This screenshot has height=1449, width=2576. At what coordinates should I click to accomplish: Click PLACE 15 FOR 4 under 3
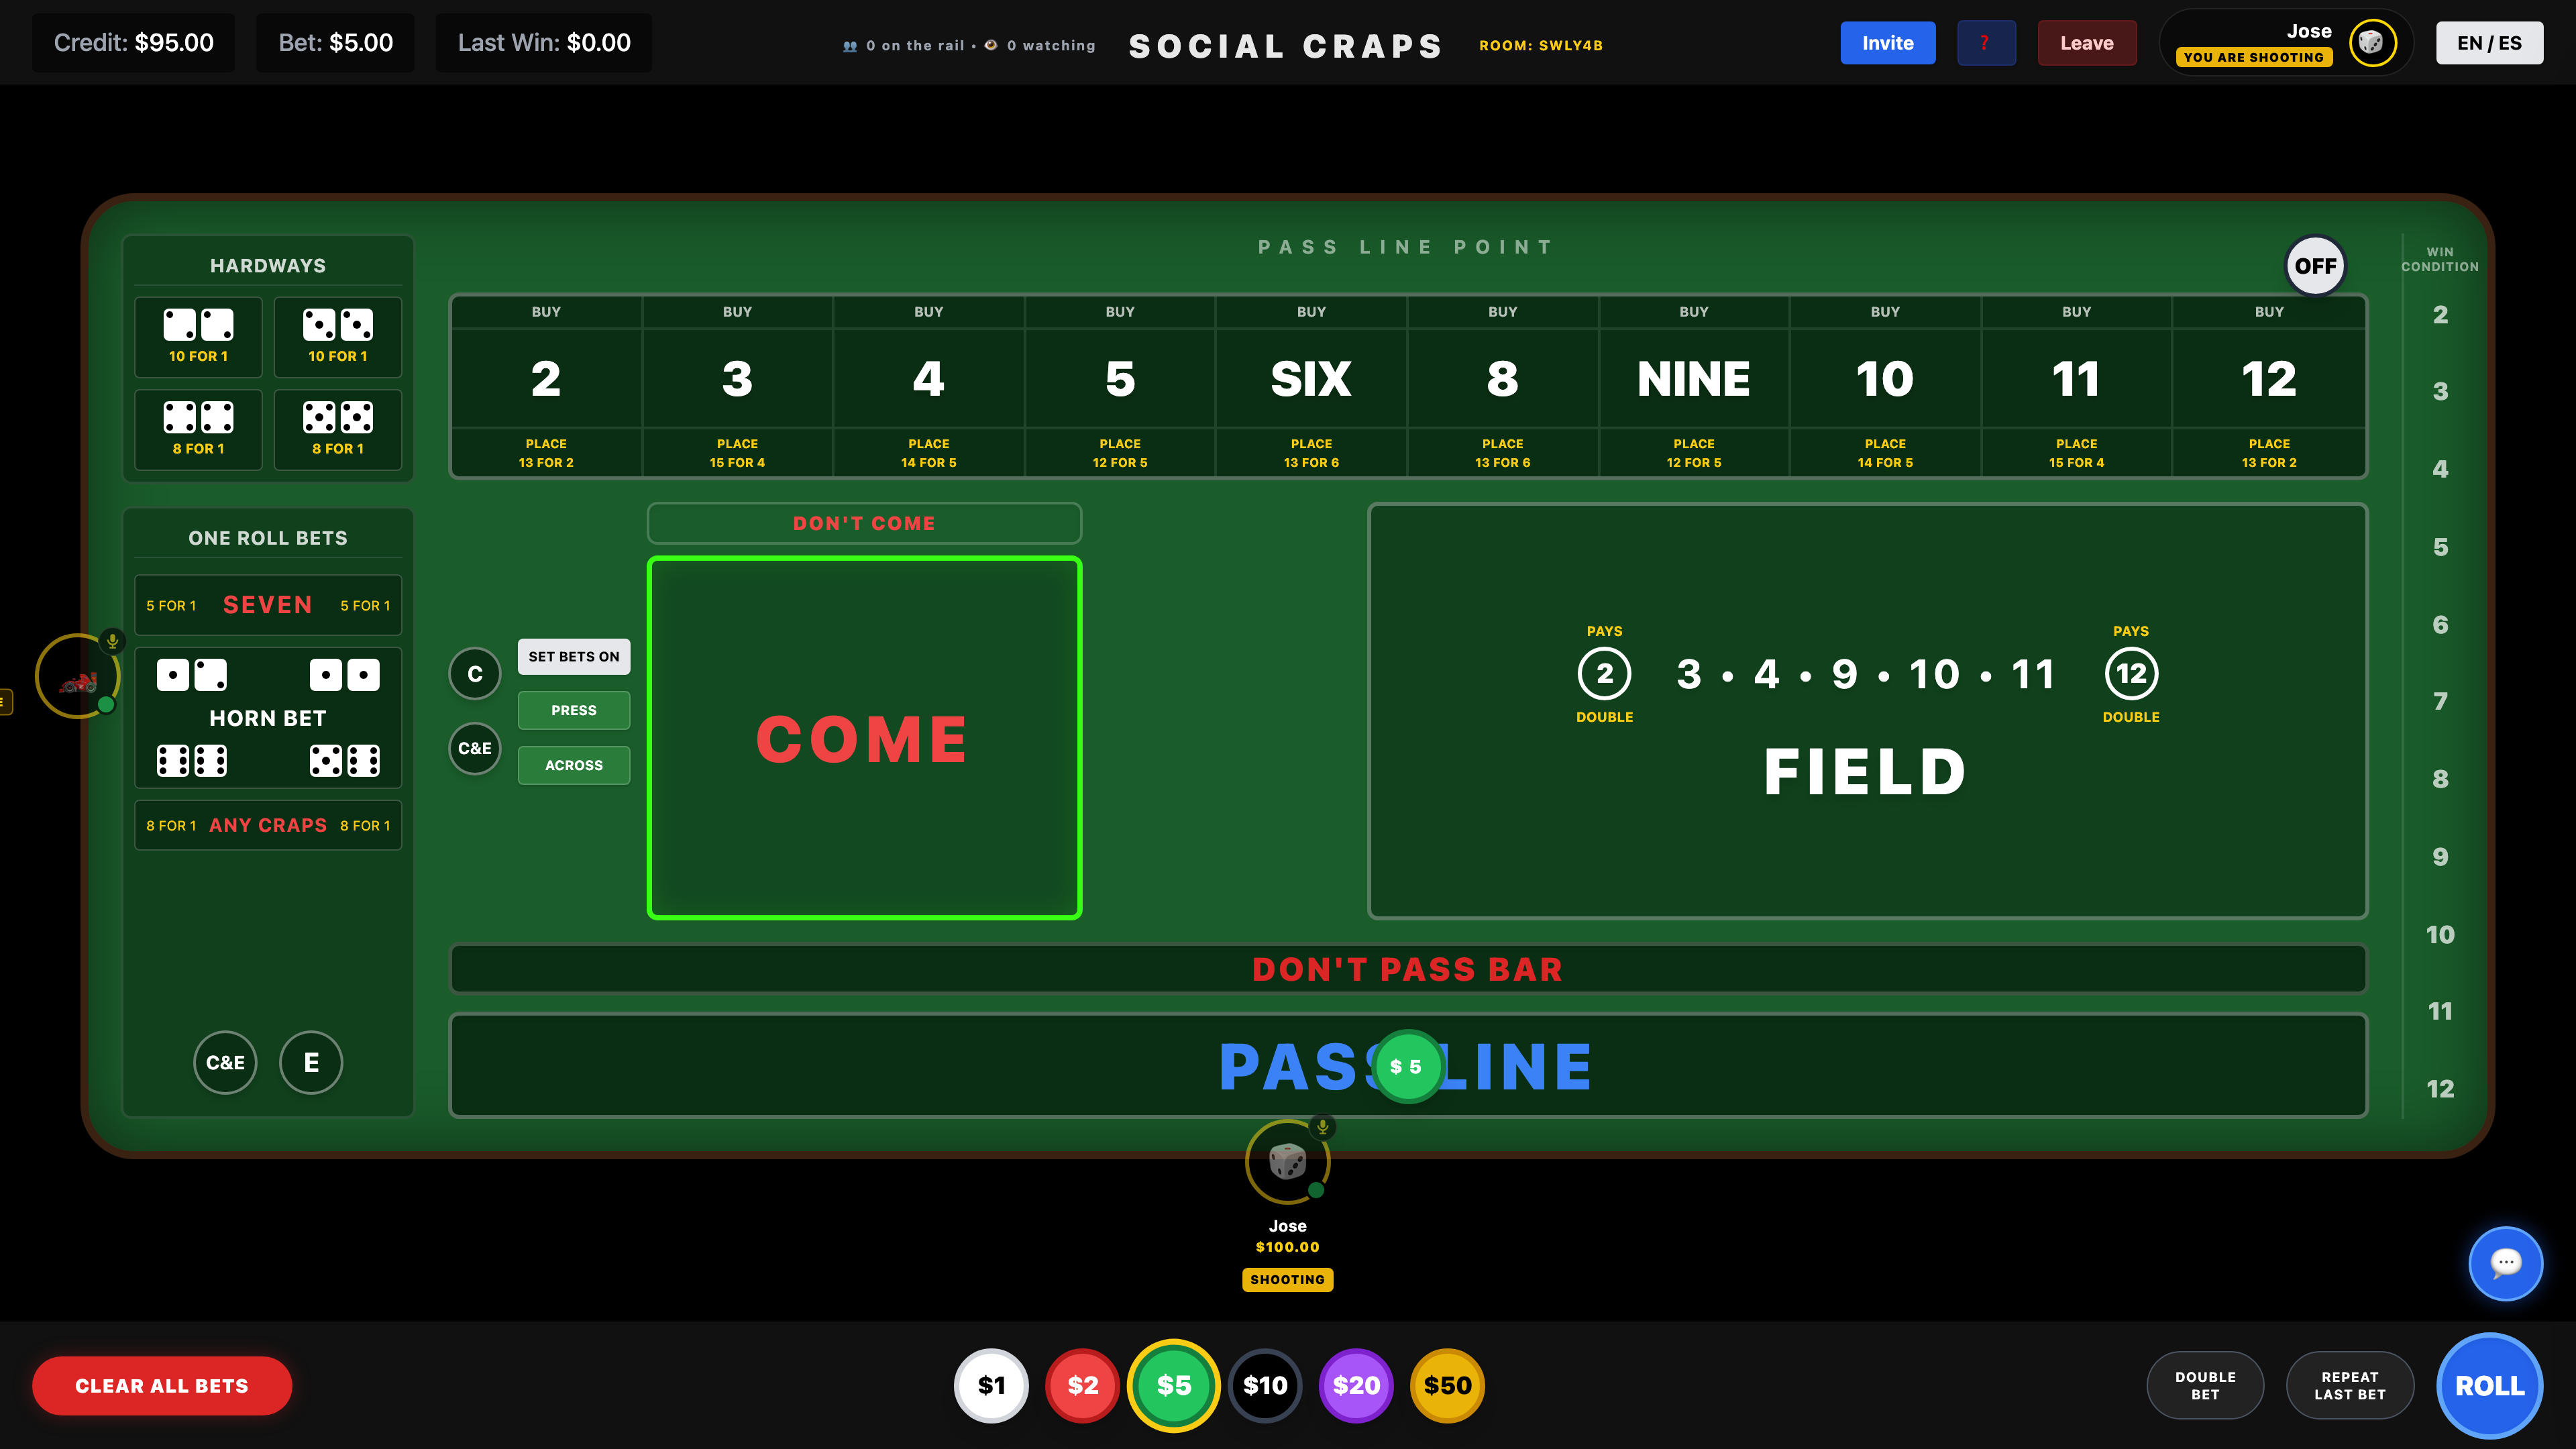[x=737, y=453]
